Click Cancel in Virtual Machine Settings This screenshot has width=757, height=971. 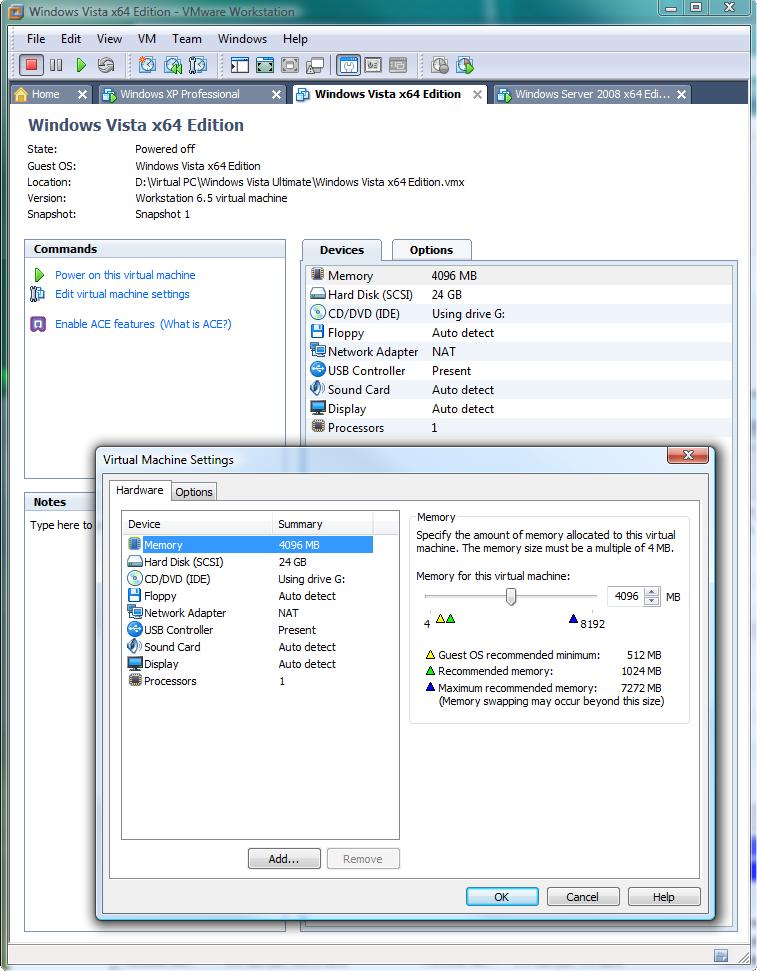click(x=582, y=897)
